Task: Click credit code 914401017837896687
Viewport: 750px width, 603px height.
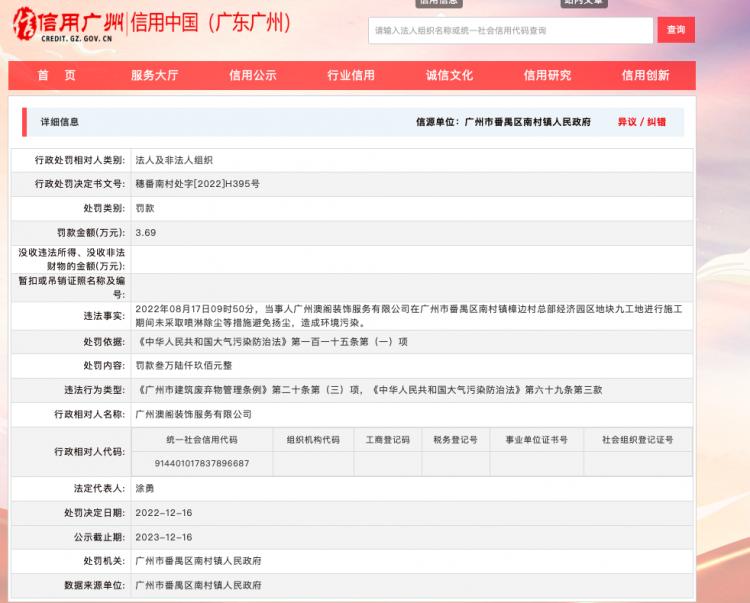Action: pyautogui.click(x=202, y=463)
